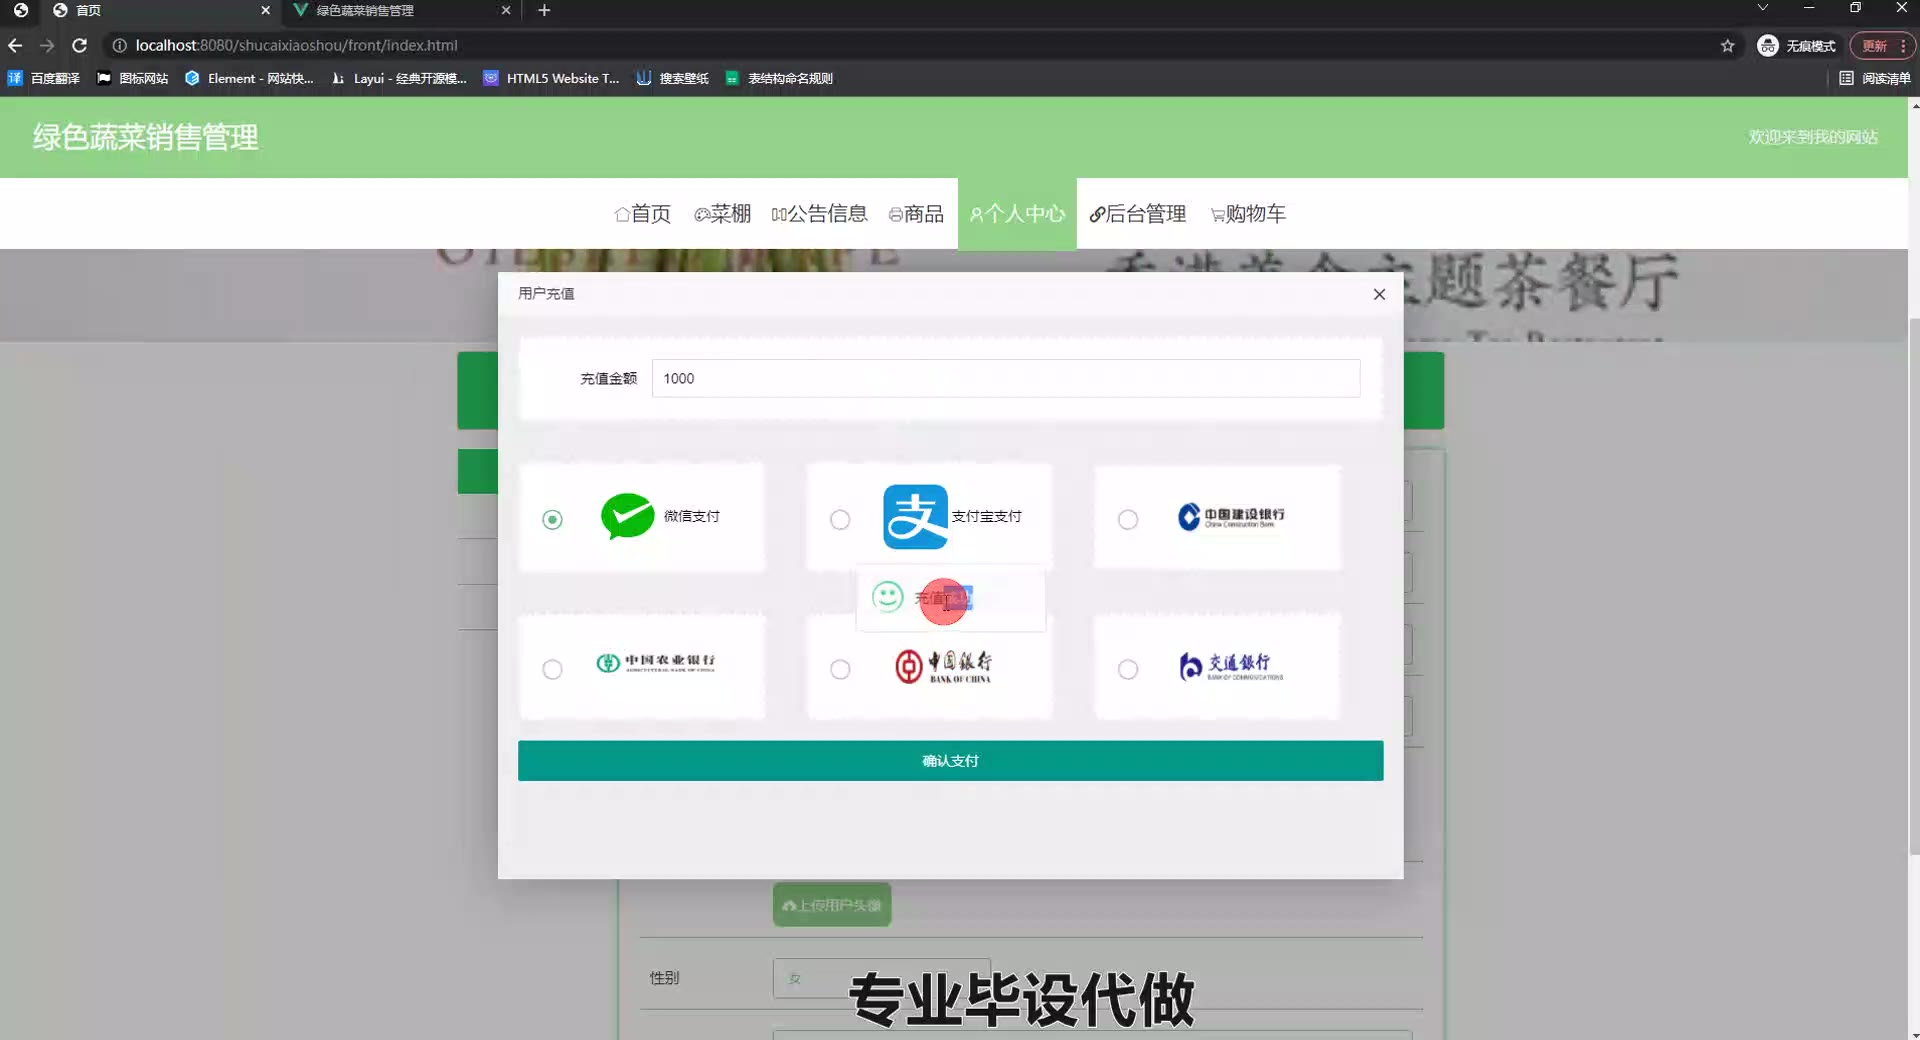
Task: Open a new browser tab
Action: coord(544,11)
